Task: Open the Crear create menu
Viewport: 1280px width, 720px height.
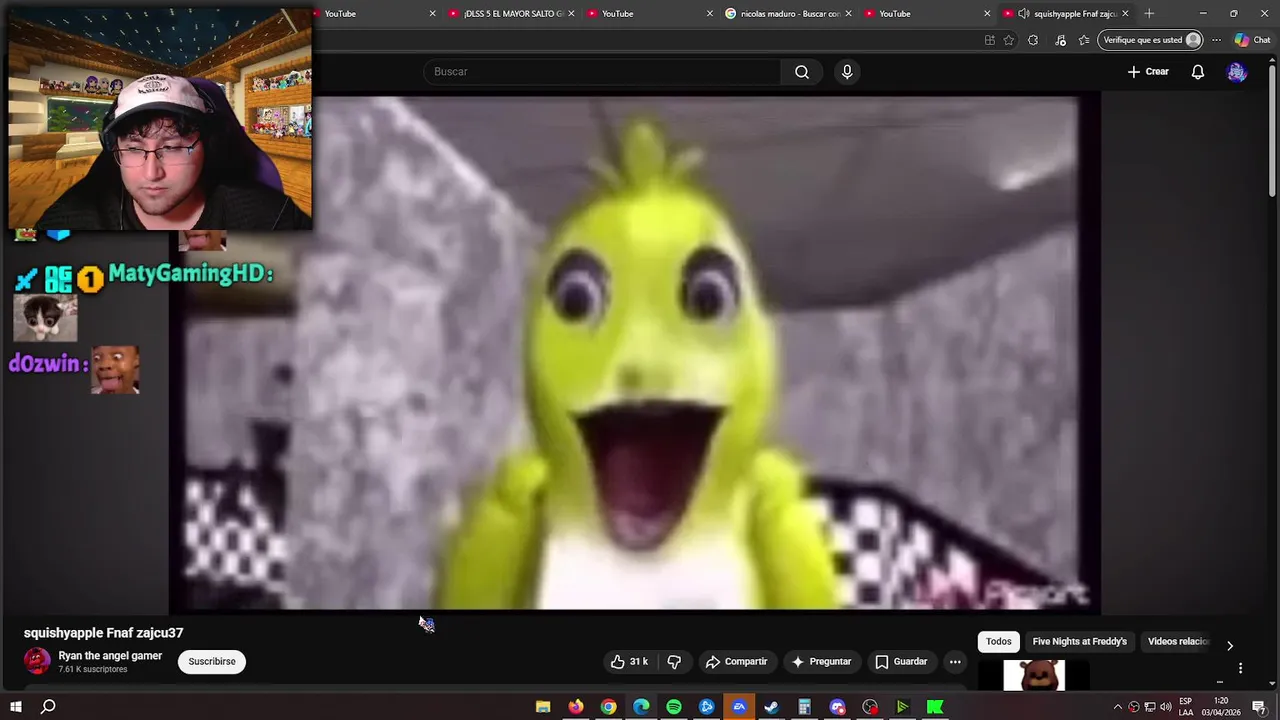Action: [x=1148, y=72]
